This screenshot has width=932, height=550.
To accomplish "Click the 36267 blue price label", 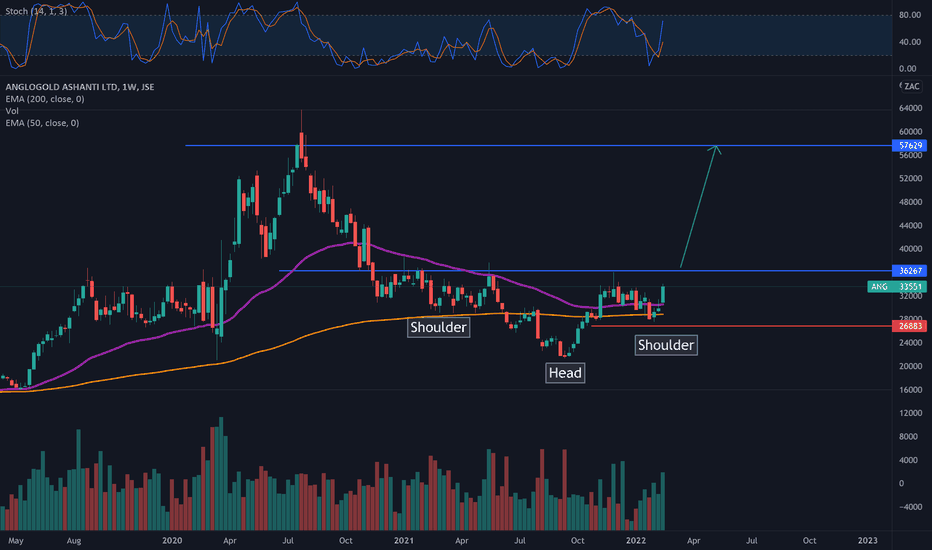I will [x=910, y=271].
